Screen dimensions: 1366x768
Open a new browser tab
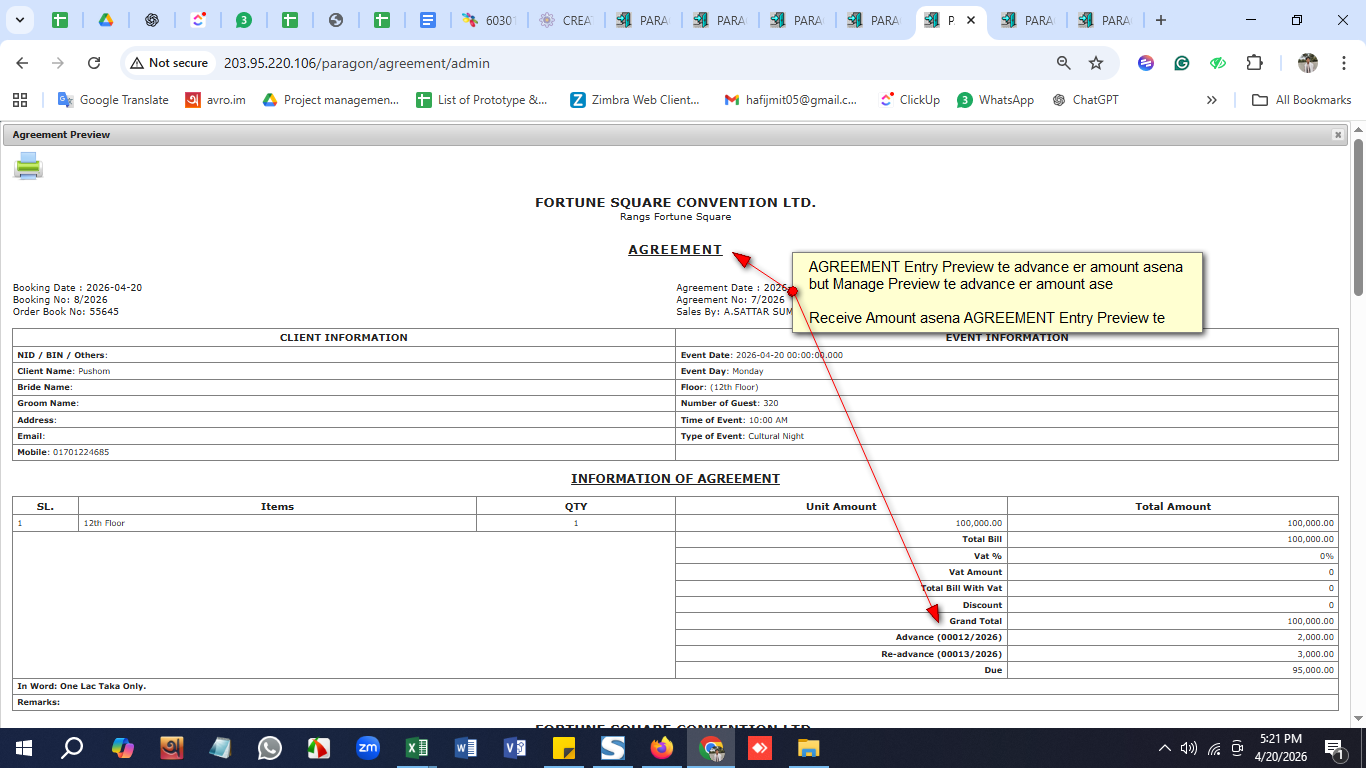pyautogui.click(x=1161, y=20)
